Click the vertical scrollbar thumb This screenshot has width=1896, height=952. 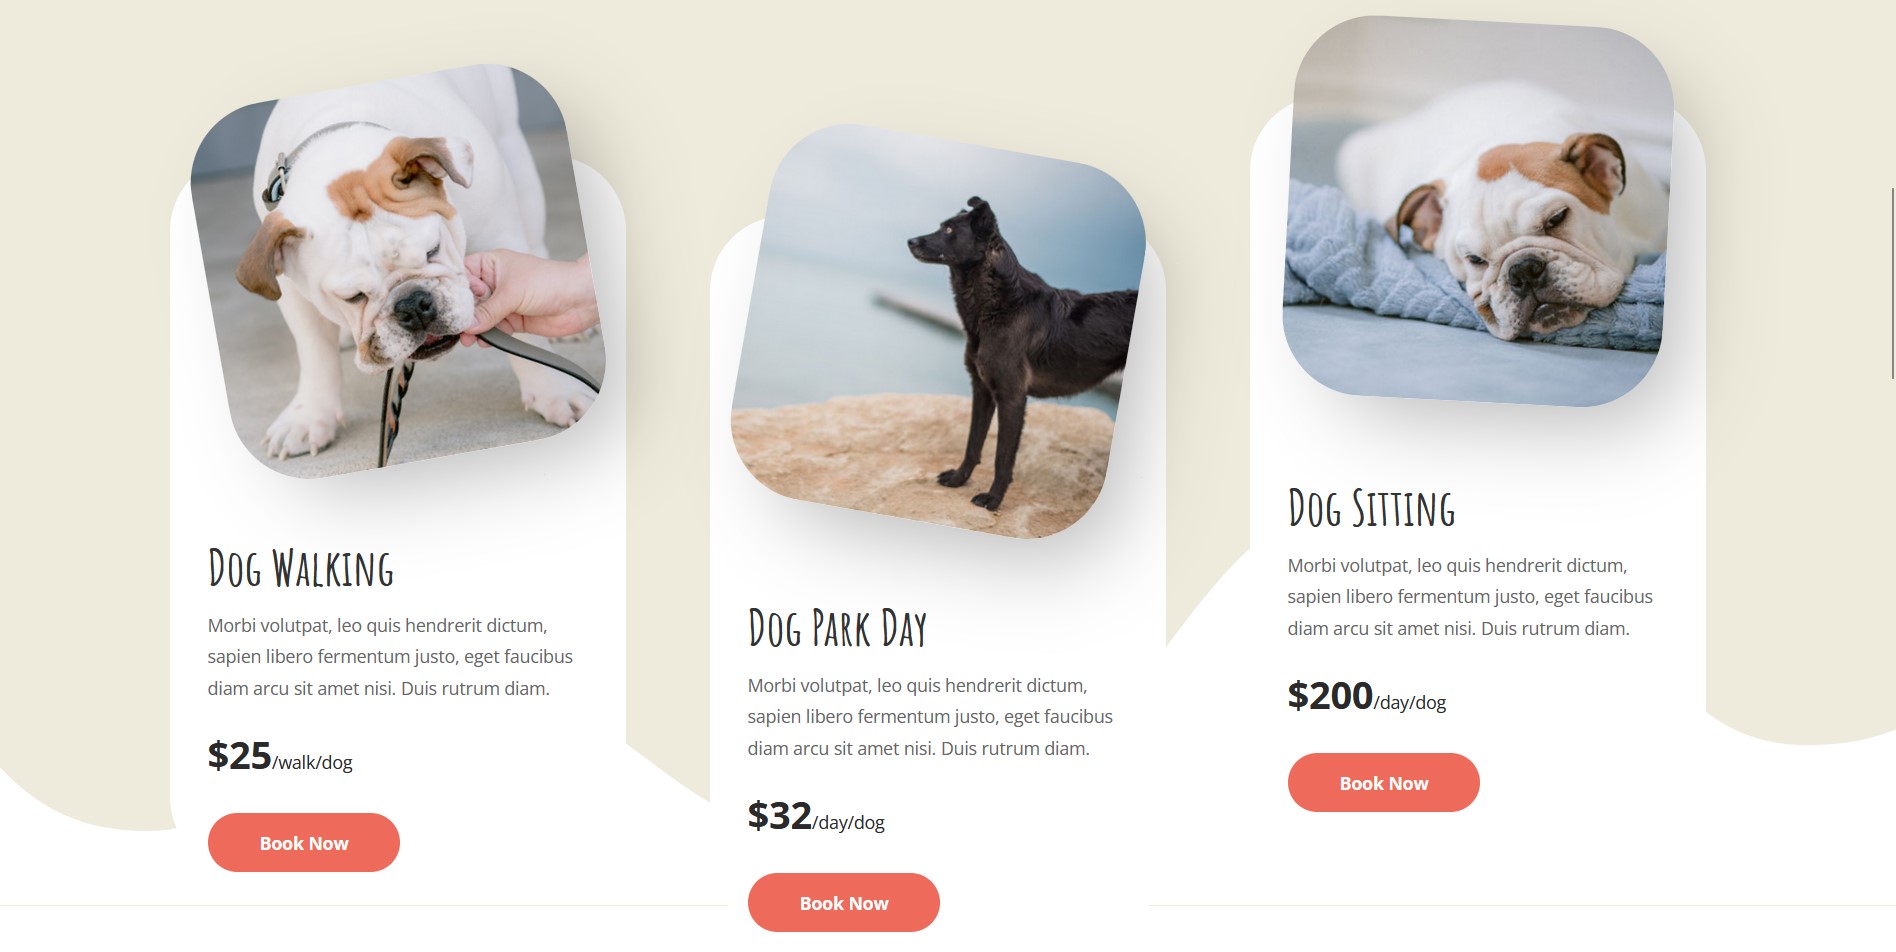coord(1892,283)
